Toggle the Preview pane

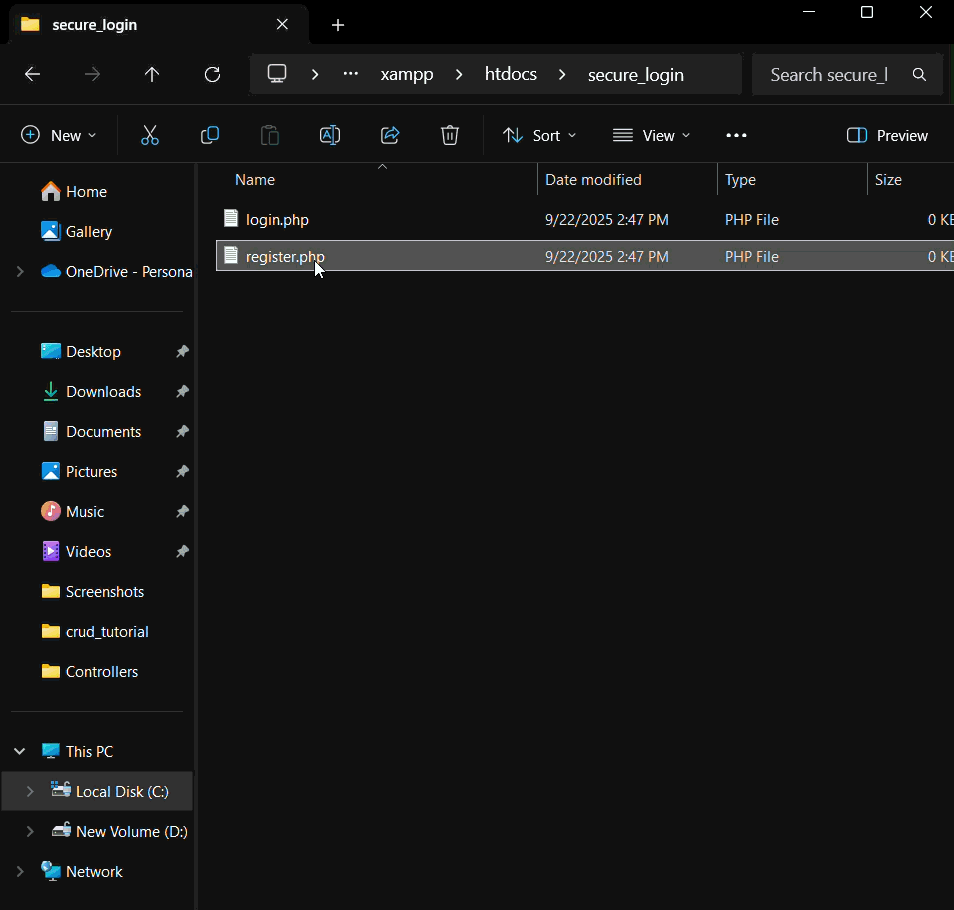tap(887, 135)
